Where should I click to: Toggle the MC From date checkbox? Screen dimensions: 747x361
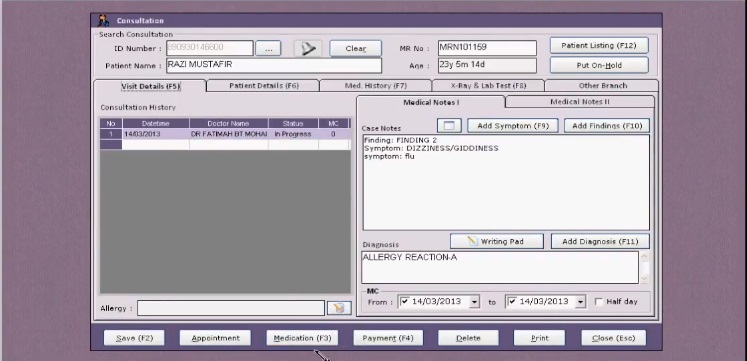pos(405,301)
